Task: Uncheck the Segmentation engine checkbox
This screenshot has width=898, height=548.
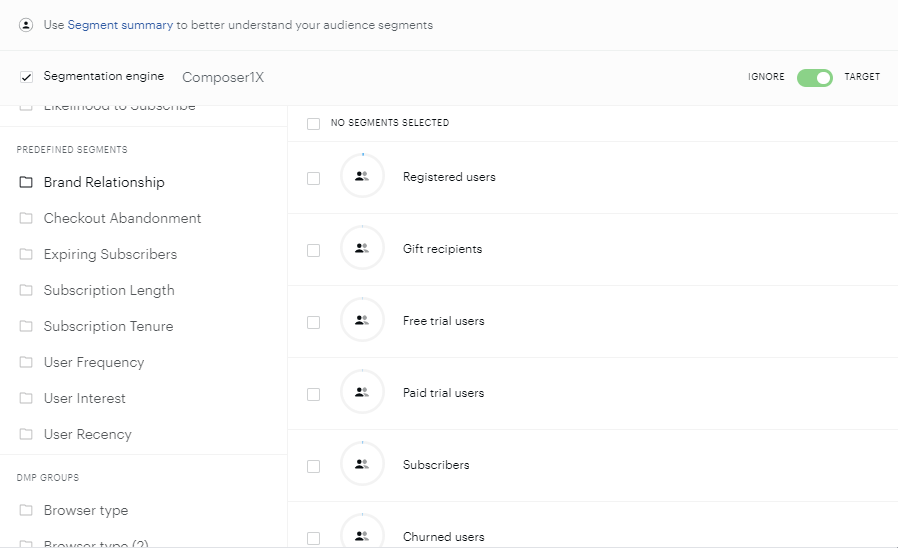Action: tap(26, 77)
